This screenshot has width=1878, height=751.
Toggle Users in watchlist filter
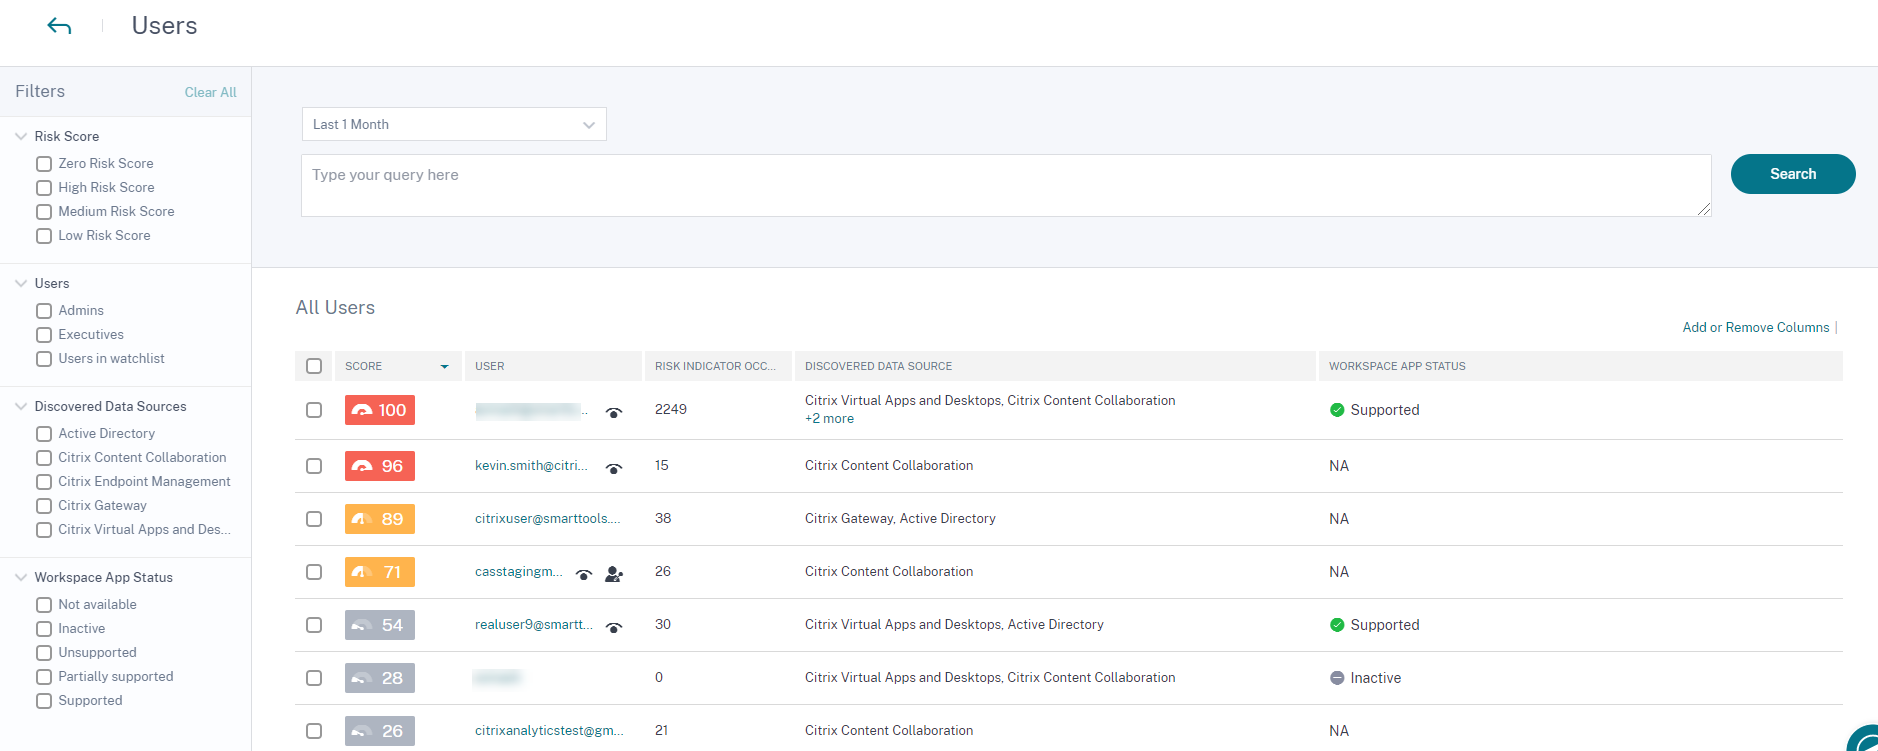(44, 359)
